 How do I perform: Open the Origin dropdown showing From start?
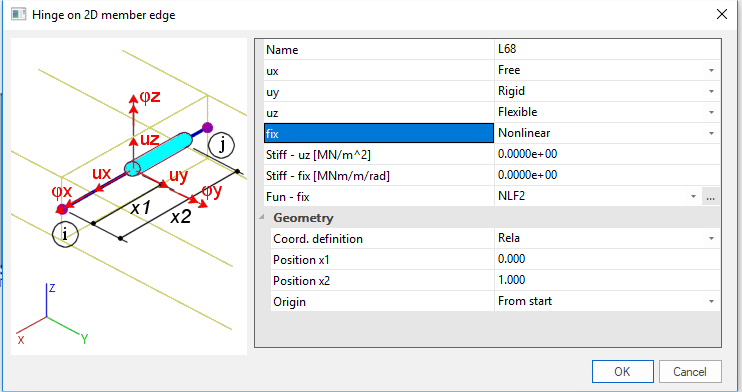point(711,302)
